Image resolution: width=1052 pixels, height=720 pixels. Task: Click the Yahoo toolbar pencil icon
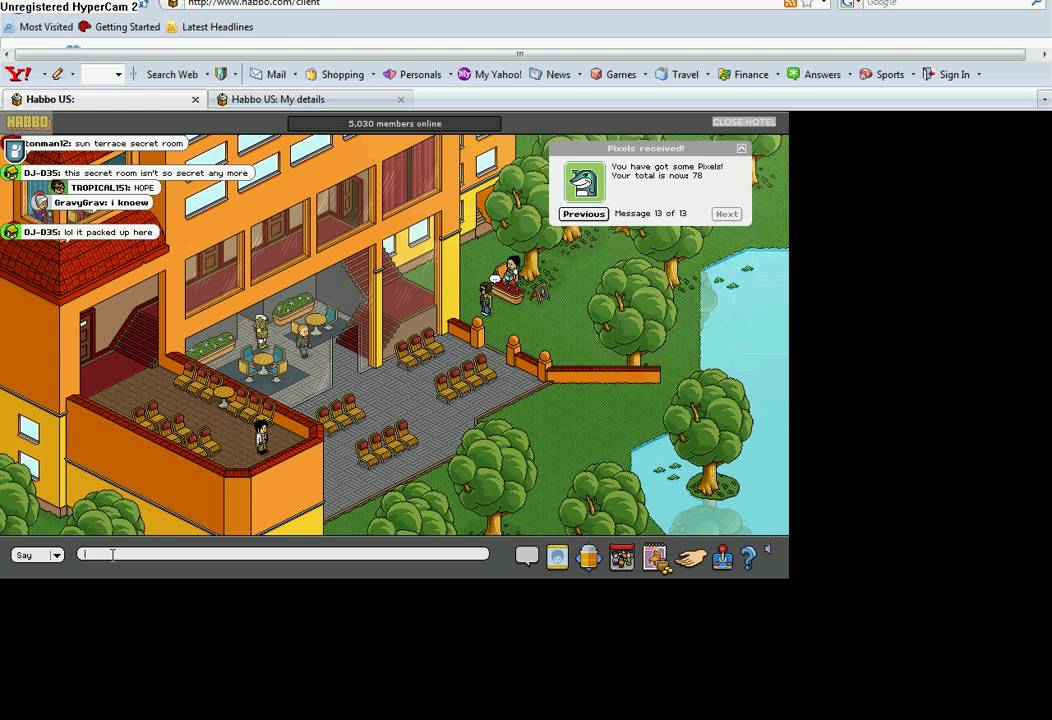[58, 74]
